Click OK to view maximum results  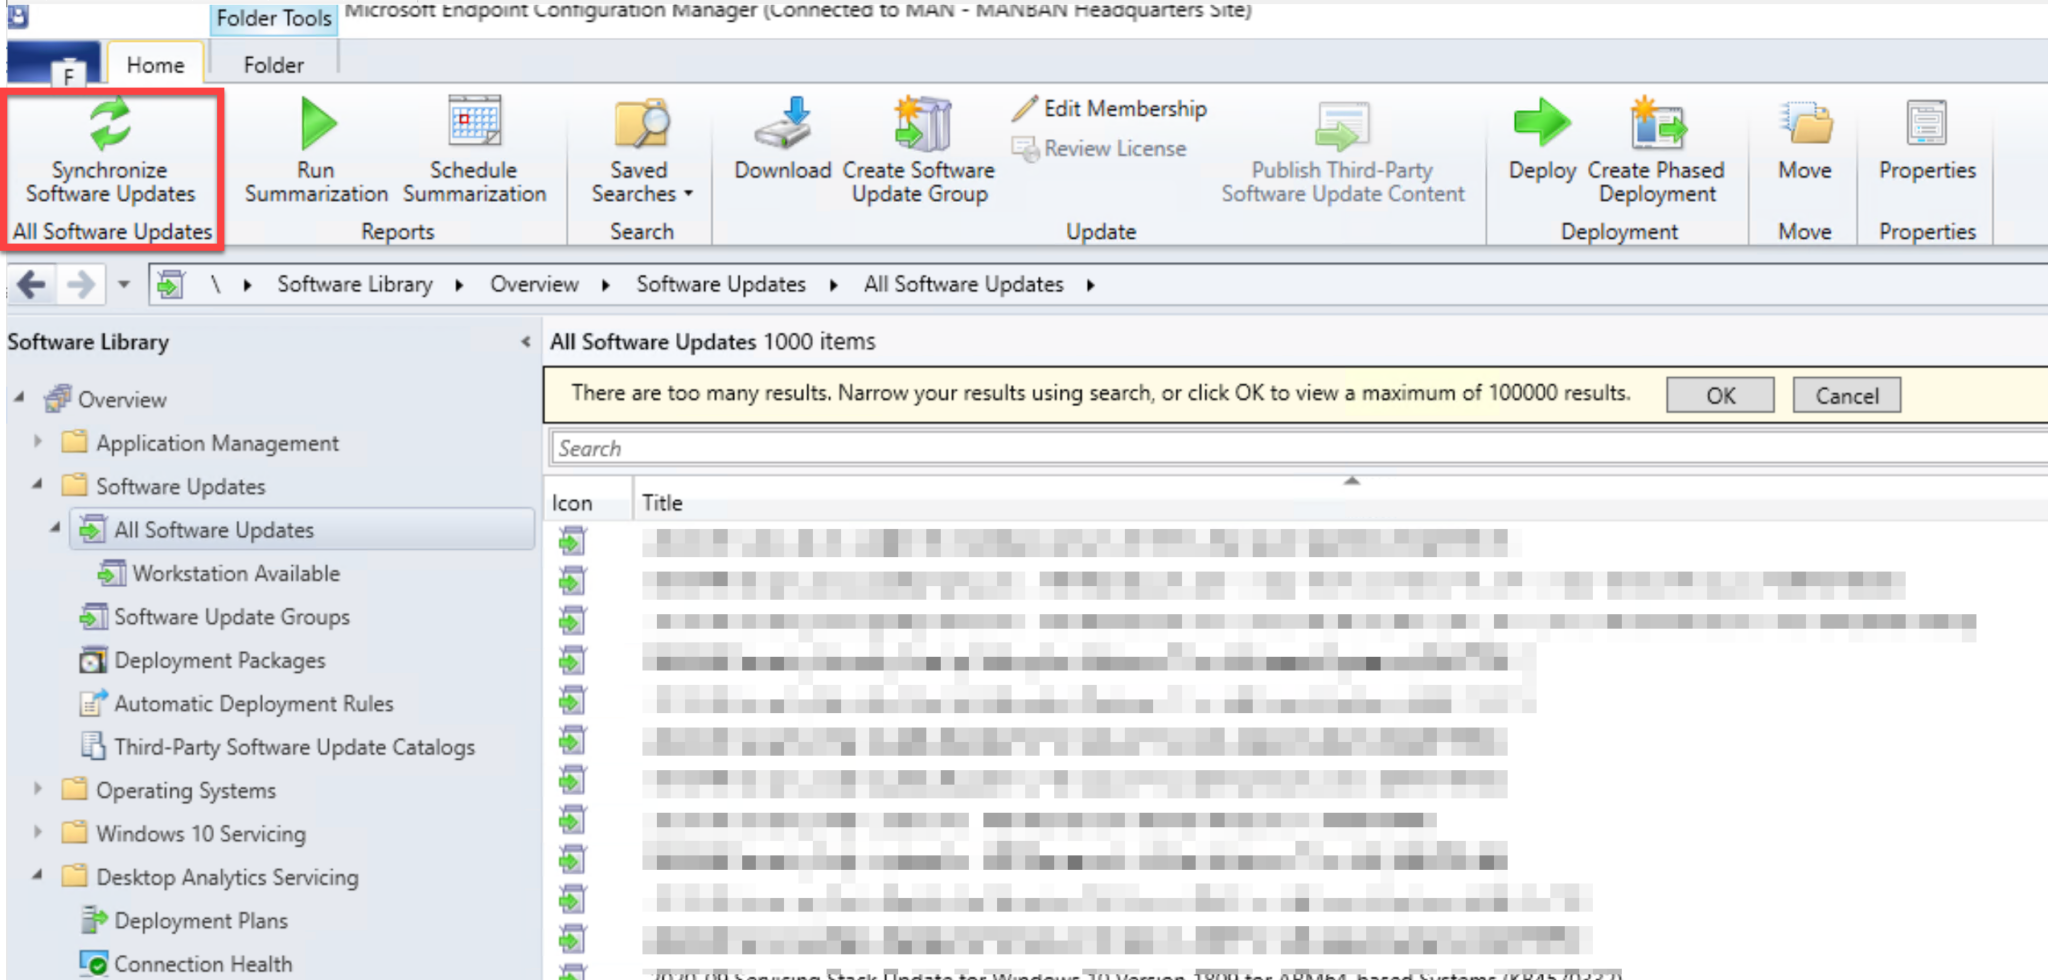(1719, 395)
